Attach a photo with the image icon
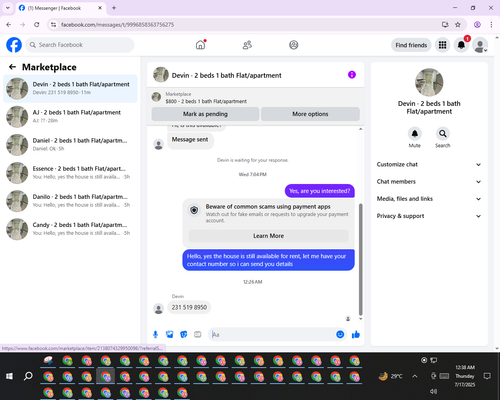The image size is (500, 400). [x=169, y=334]
